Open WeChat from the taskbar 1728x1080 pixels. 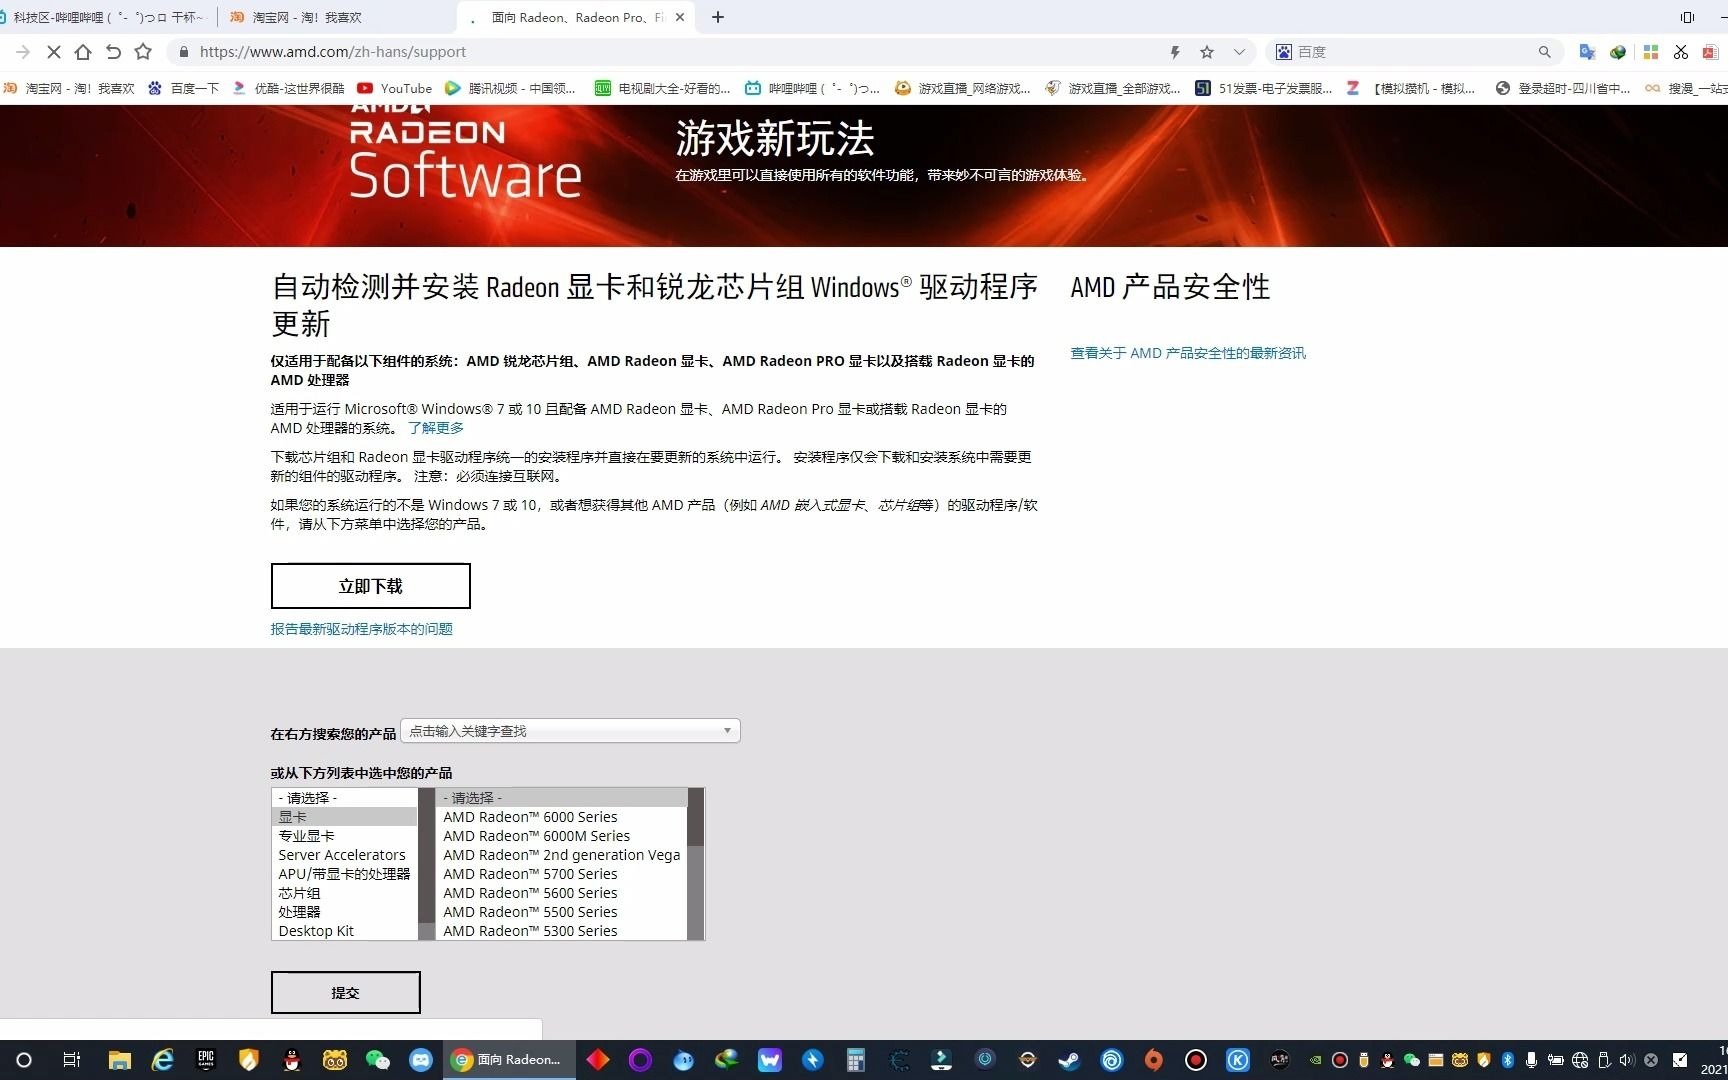(377, 1060)
